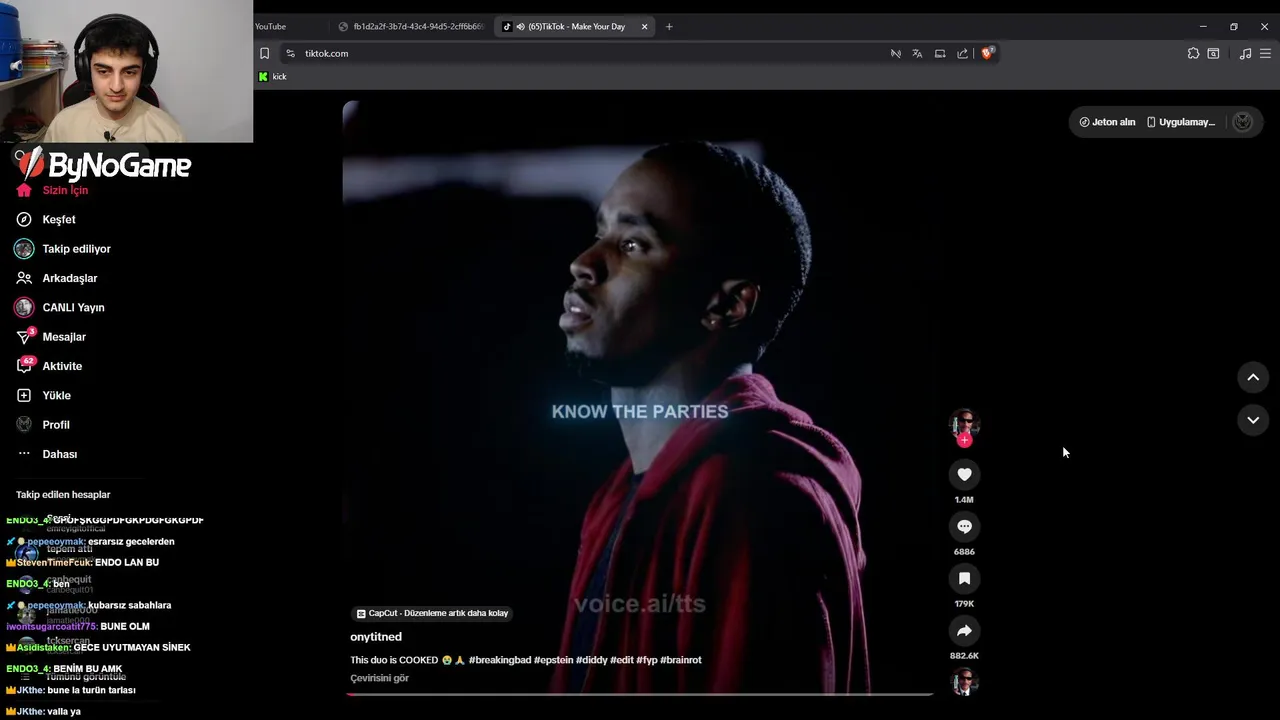Open the onytitned creator profile
The height and width of the screenshot is (720, 1280).
point(376,637)
